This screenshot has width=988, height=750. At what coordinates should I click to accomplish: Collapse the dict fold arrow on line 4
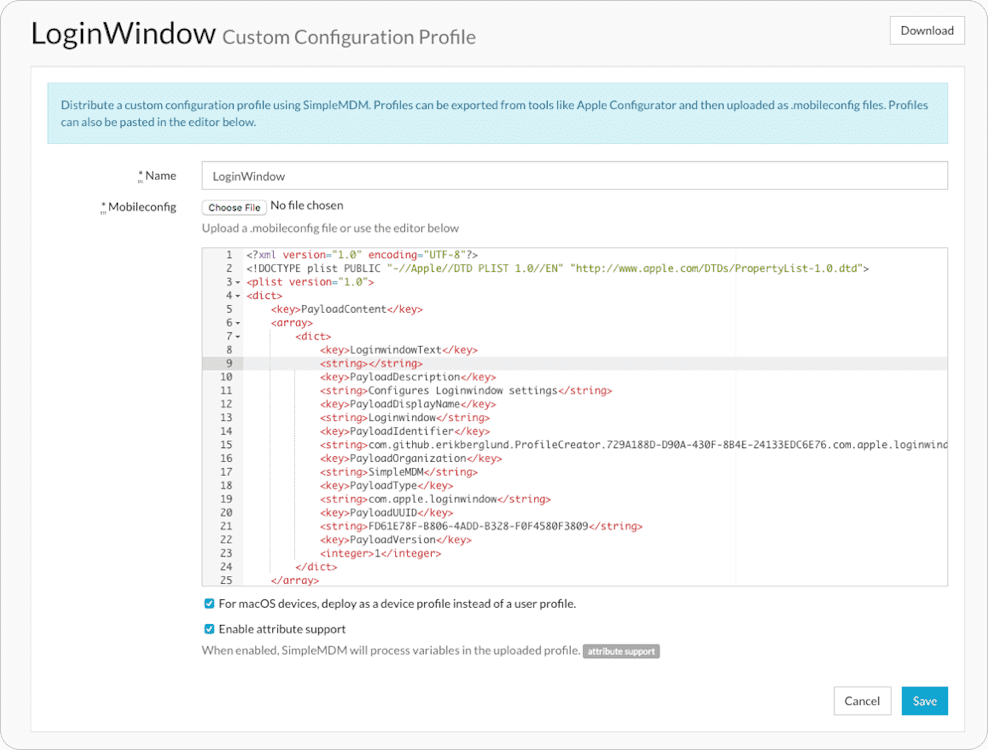click(x=238, y=296)
